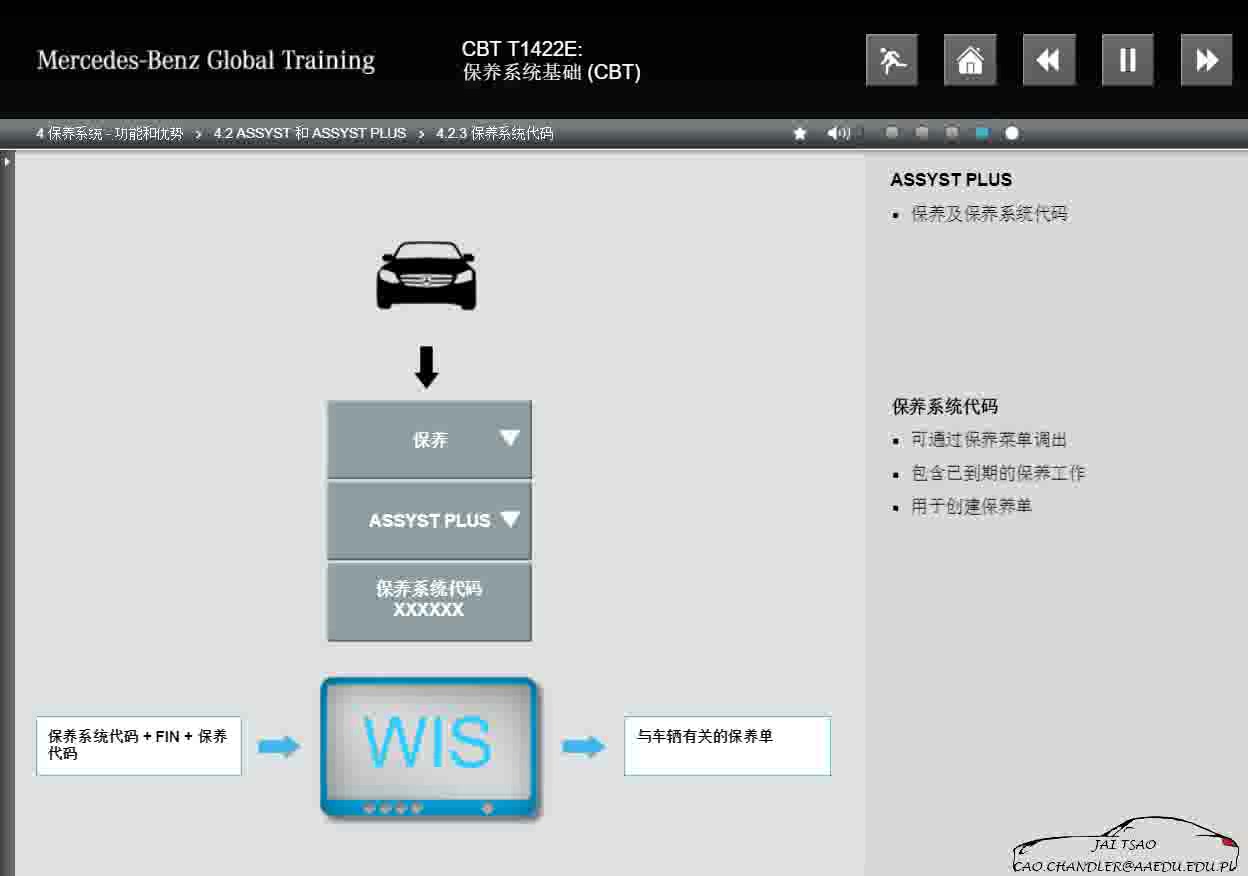Image resolution: width=1248 pixels, height=876 pixels.
Task: Click the '保养及保养系统代码' bullet text
Action: (x=989, y=214)
